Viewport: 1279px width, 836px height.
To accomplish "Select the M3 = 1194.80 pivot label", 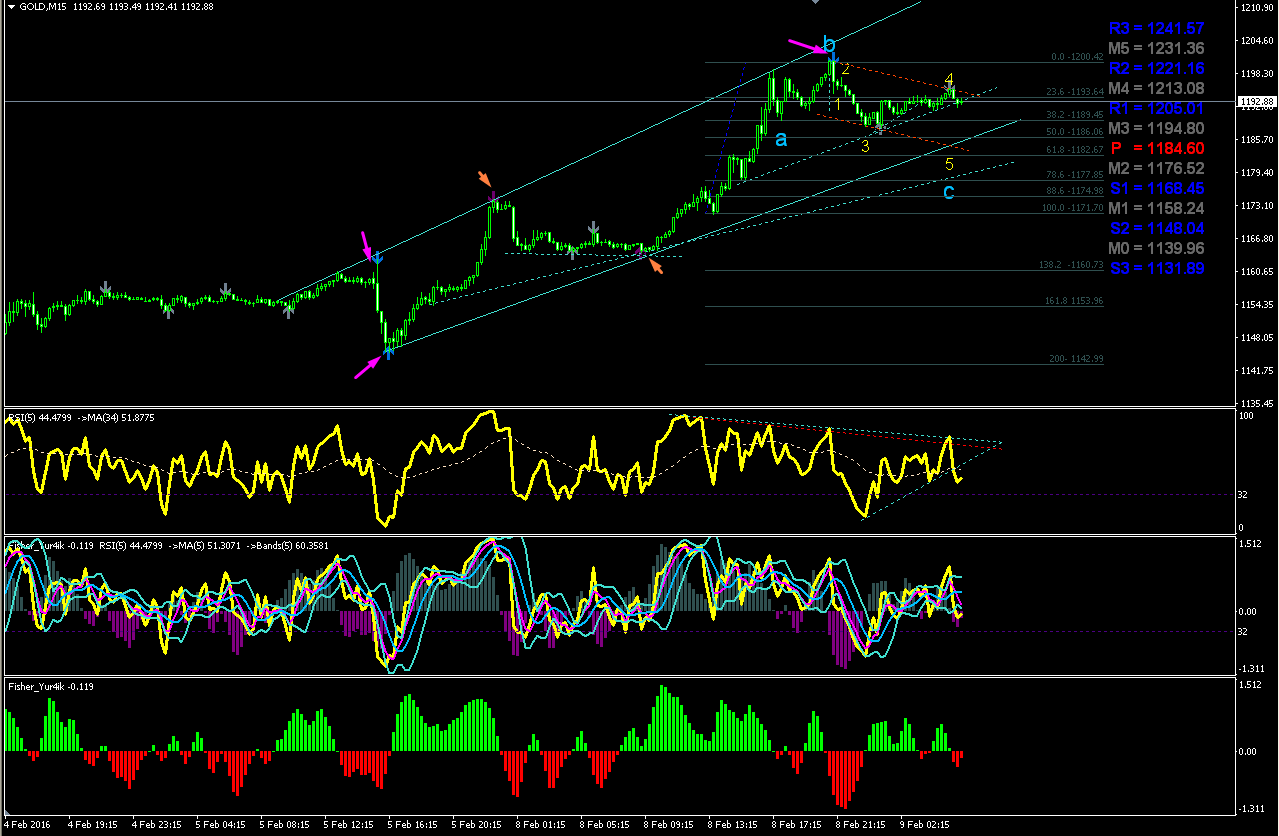I will pyautogui.click(x=1156, y=128).
